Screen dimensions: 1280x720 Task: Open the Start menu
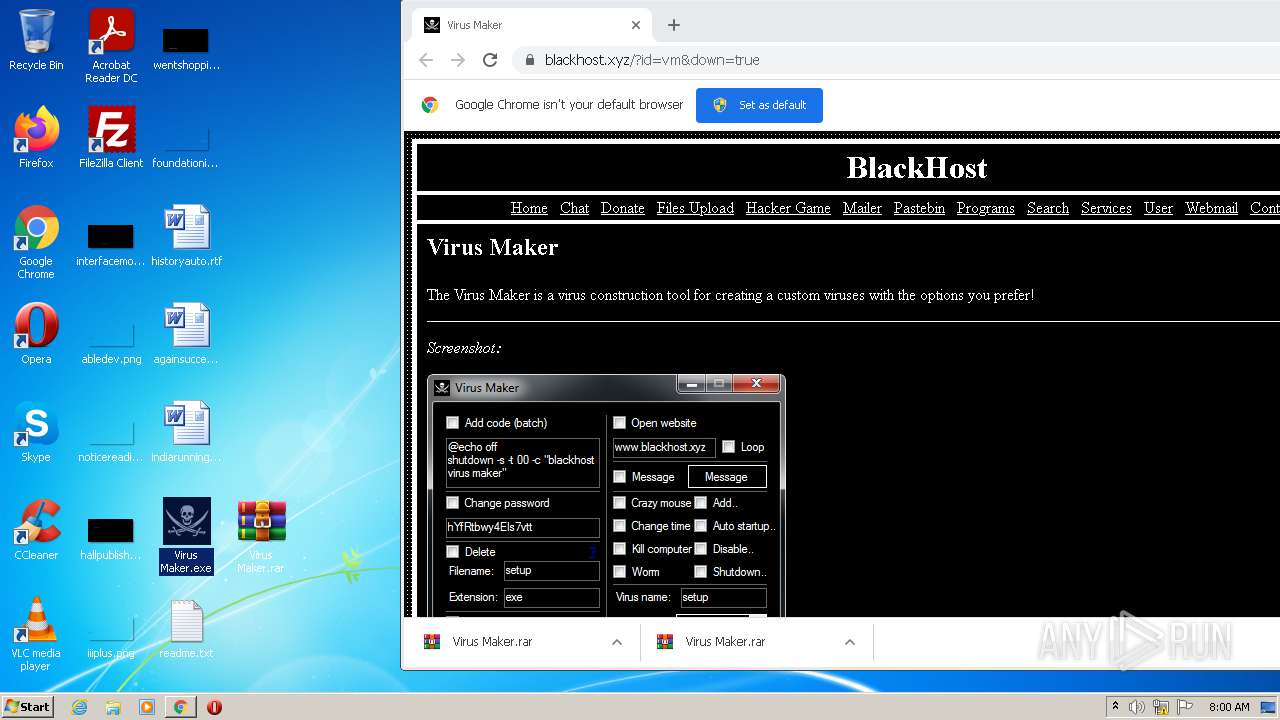click(27, 706)
